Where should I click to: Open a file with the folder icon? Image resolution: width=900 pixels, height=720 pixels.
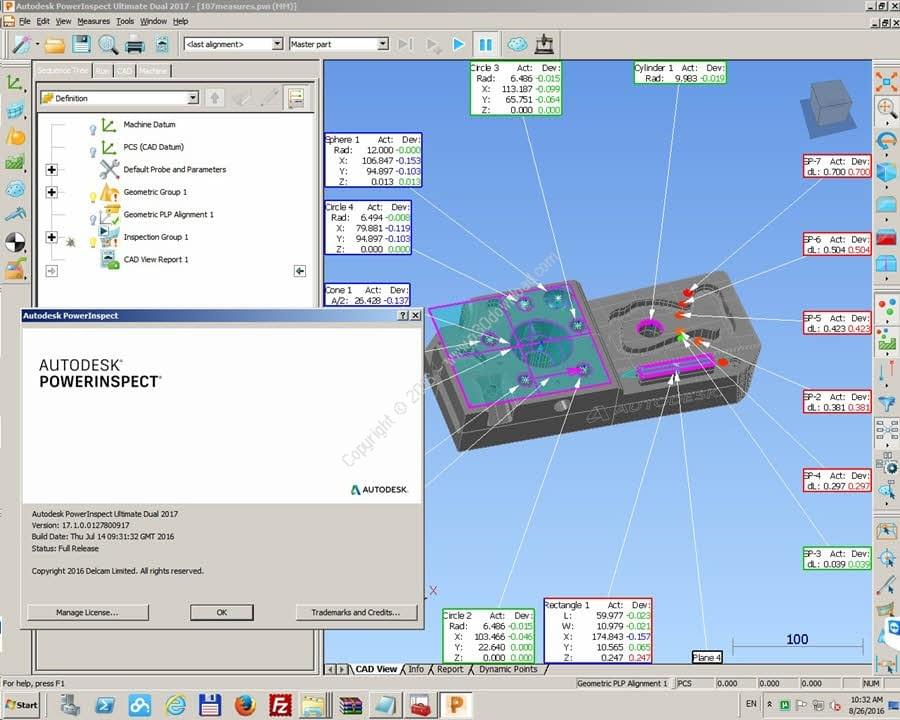coord(55,44)
